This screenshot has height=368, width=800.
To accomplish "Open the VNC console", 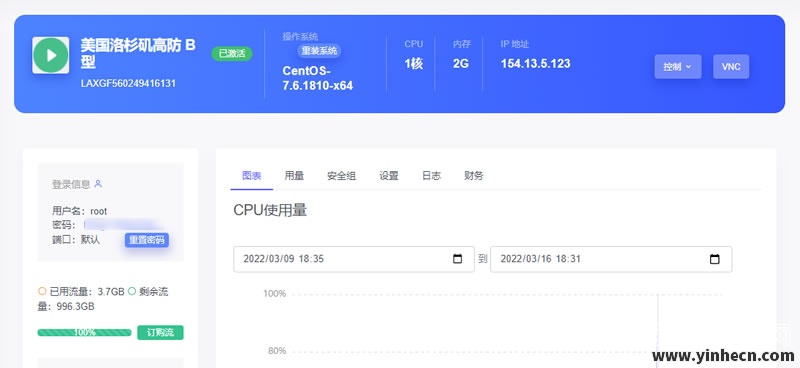I will point(731,67).
